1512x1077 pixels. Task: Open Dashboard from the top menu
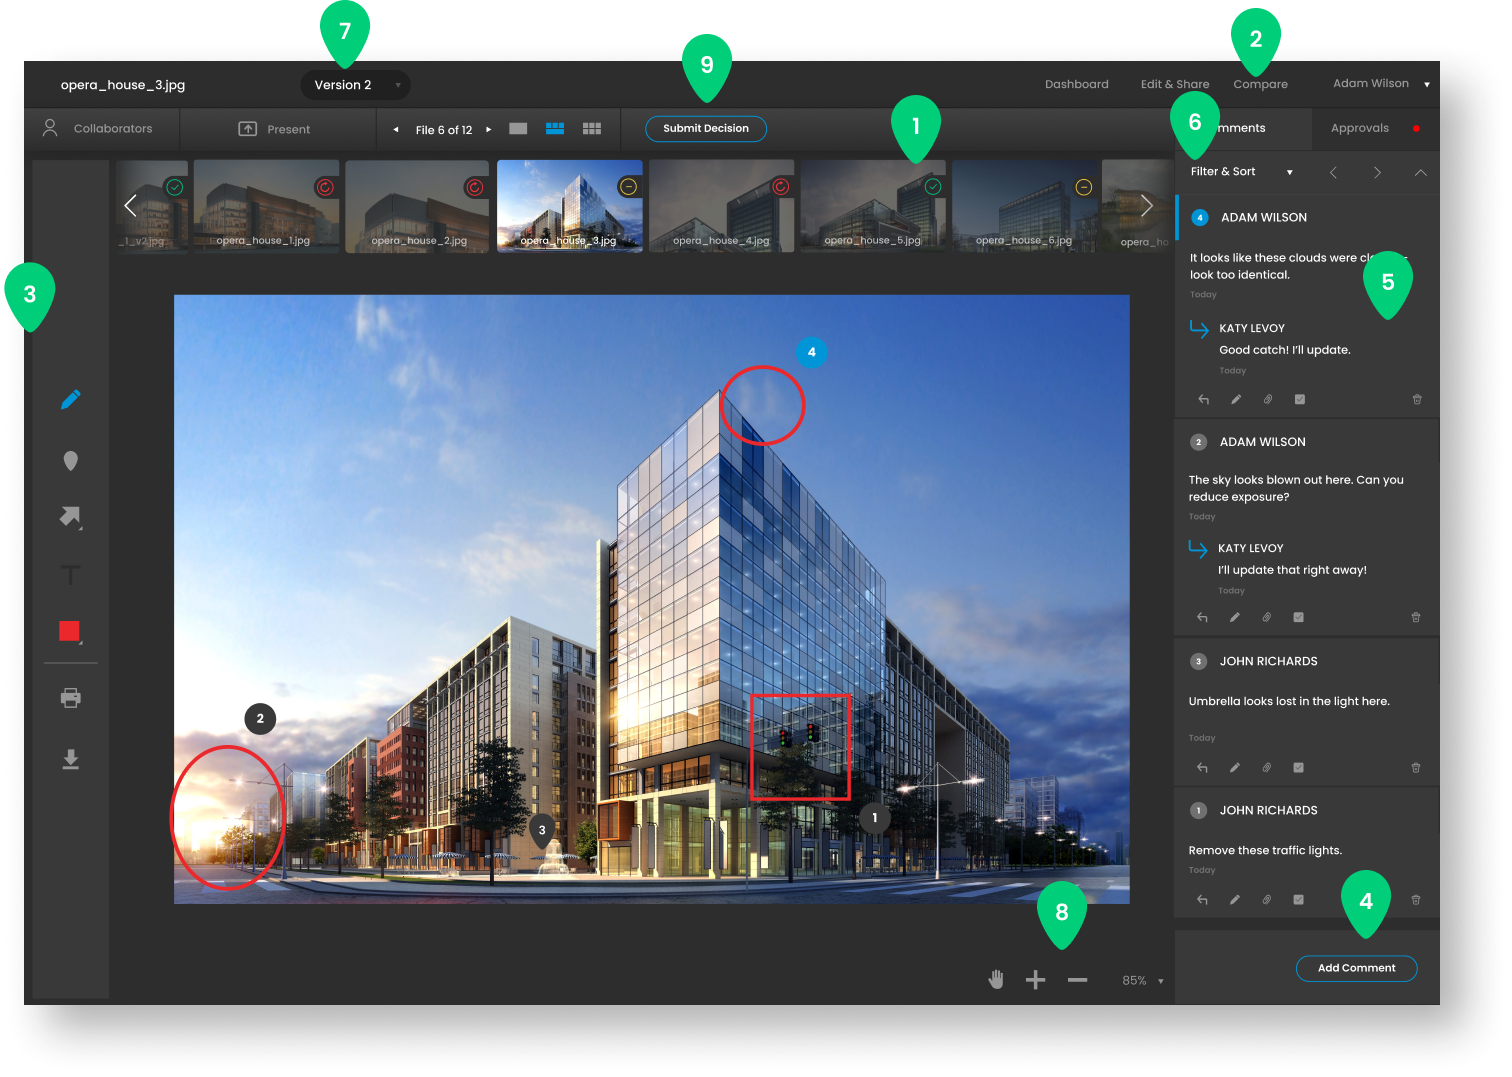point(1076,84)
